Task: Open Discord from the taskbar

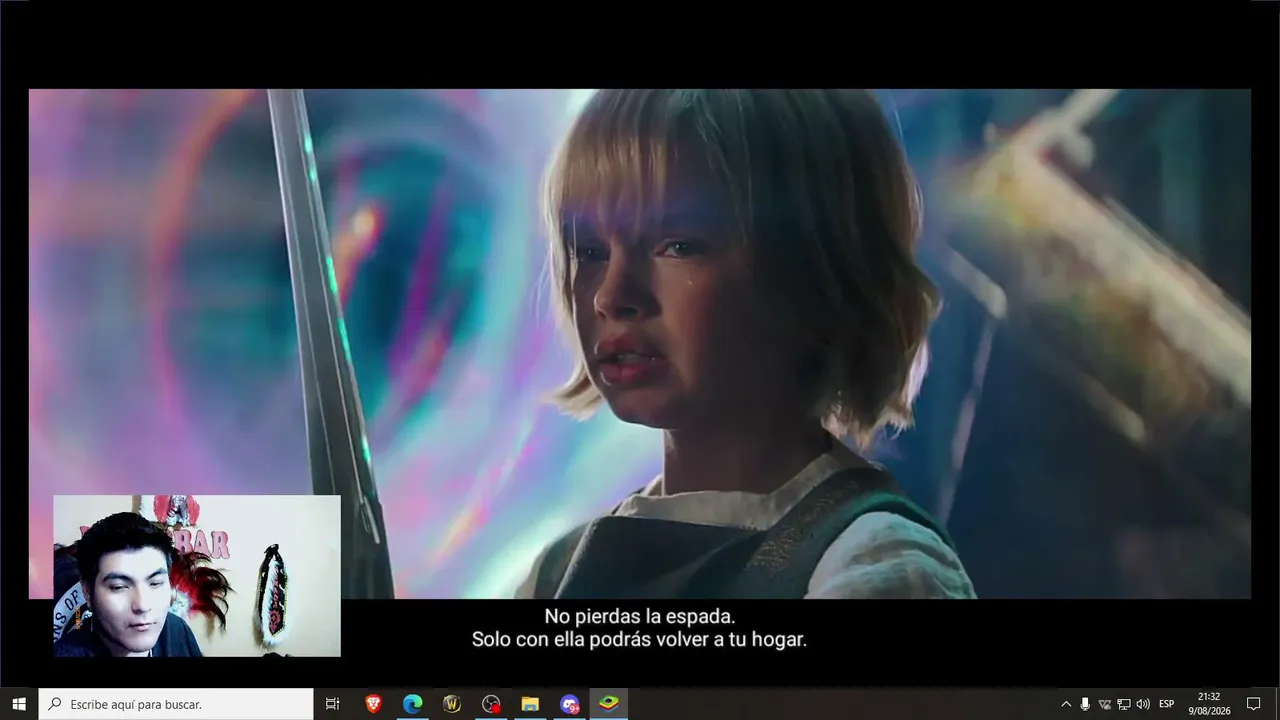Action: tap(569, 704)
